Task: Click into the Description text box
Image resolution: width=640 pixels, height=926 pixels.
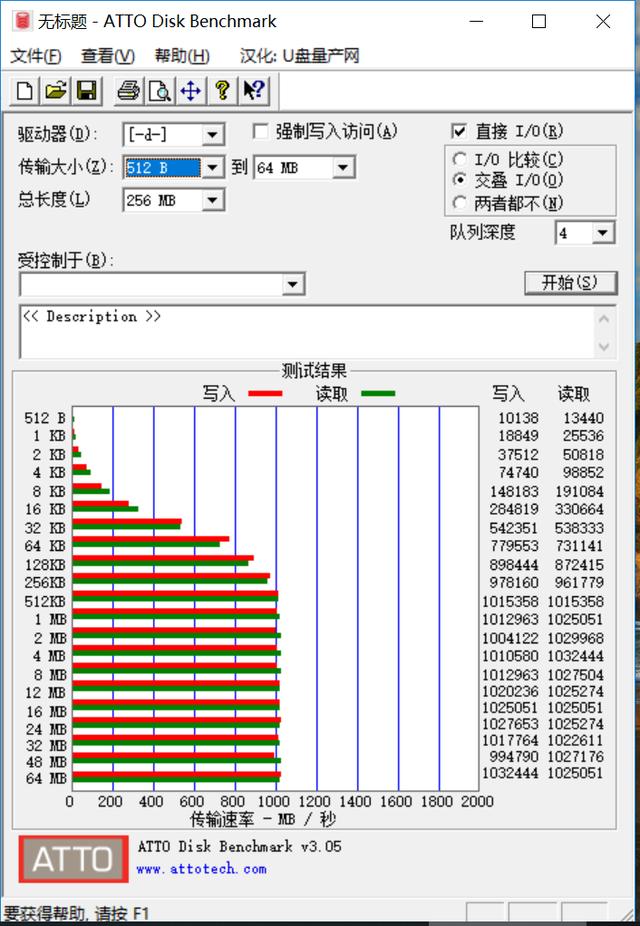Action: pos(307,331)
